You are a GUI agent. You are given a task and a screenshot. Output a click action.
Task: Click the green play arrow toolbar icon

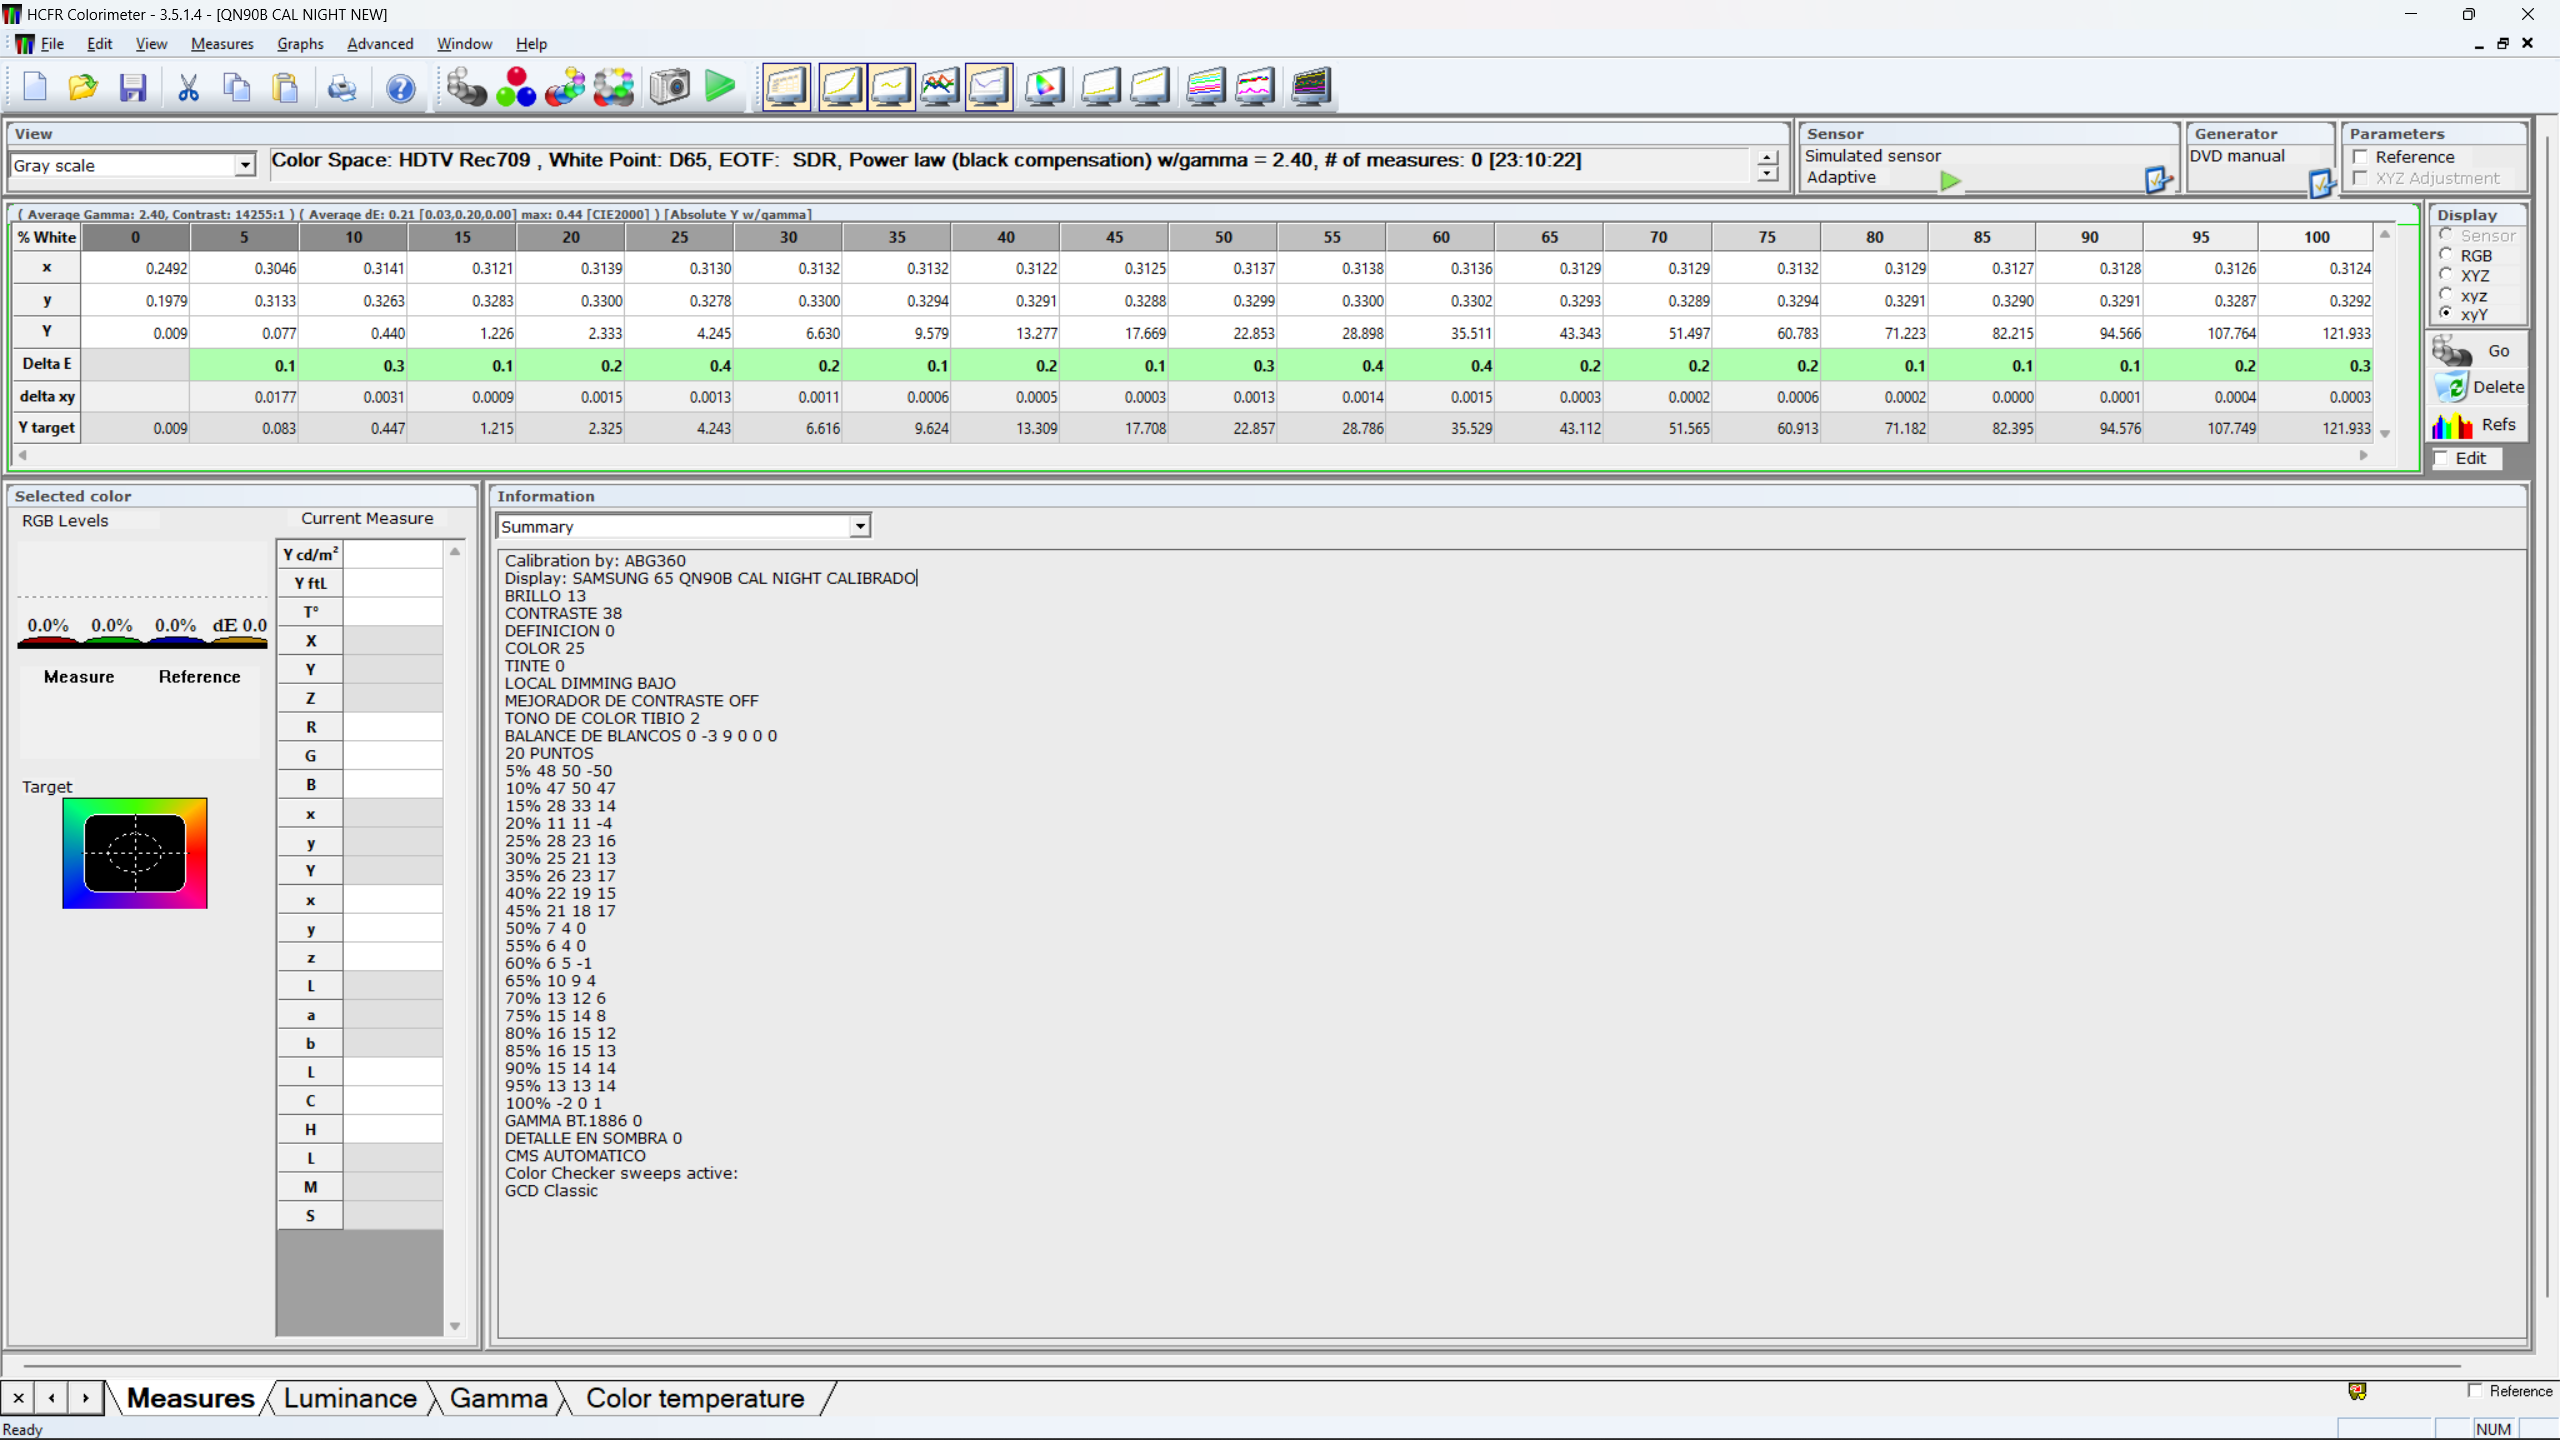[720, 87]
